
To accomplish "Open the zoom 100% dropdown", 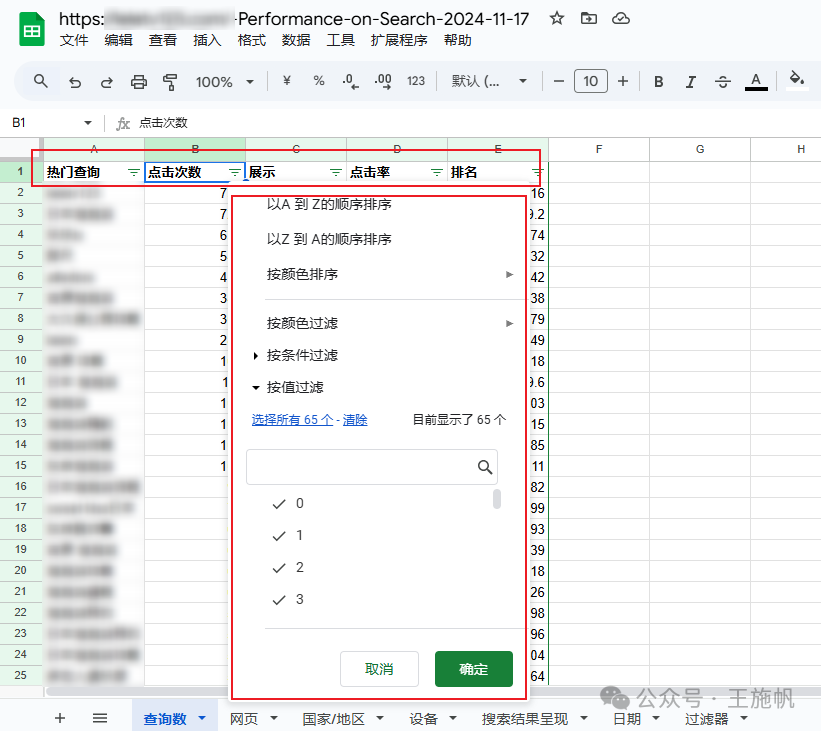I will tap(250, 82).
